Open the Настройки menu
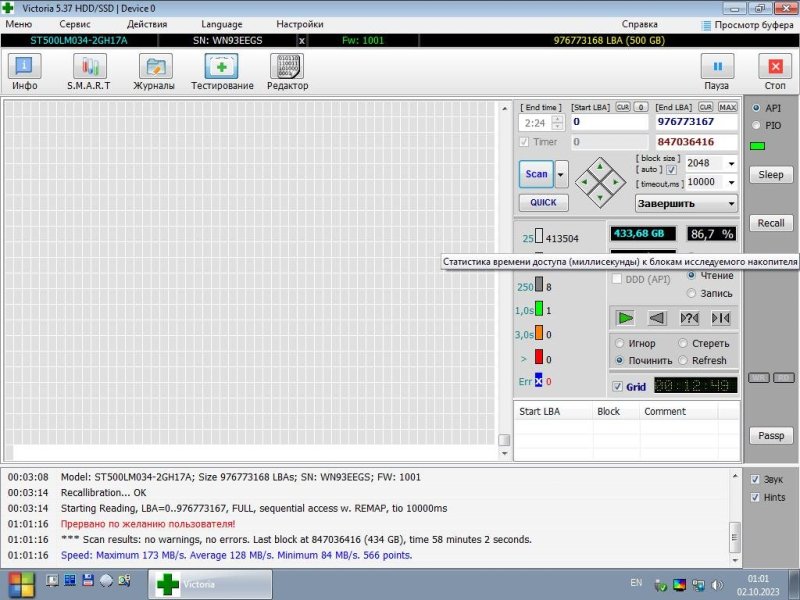 coord(299,24)
